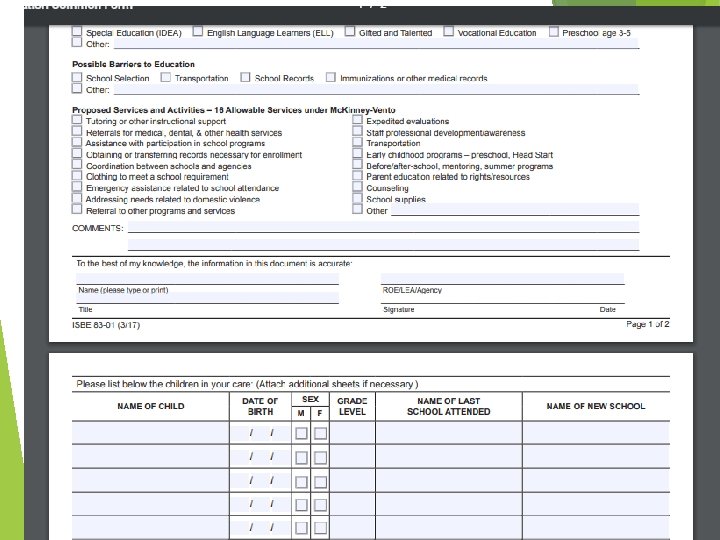Viewport: 720px width, 540px height.
Task: Check Clothing to meet a school requirement
Action: (x=77, y=175)
